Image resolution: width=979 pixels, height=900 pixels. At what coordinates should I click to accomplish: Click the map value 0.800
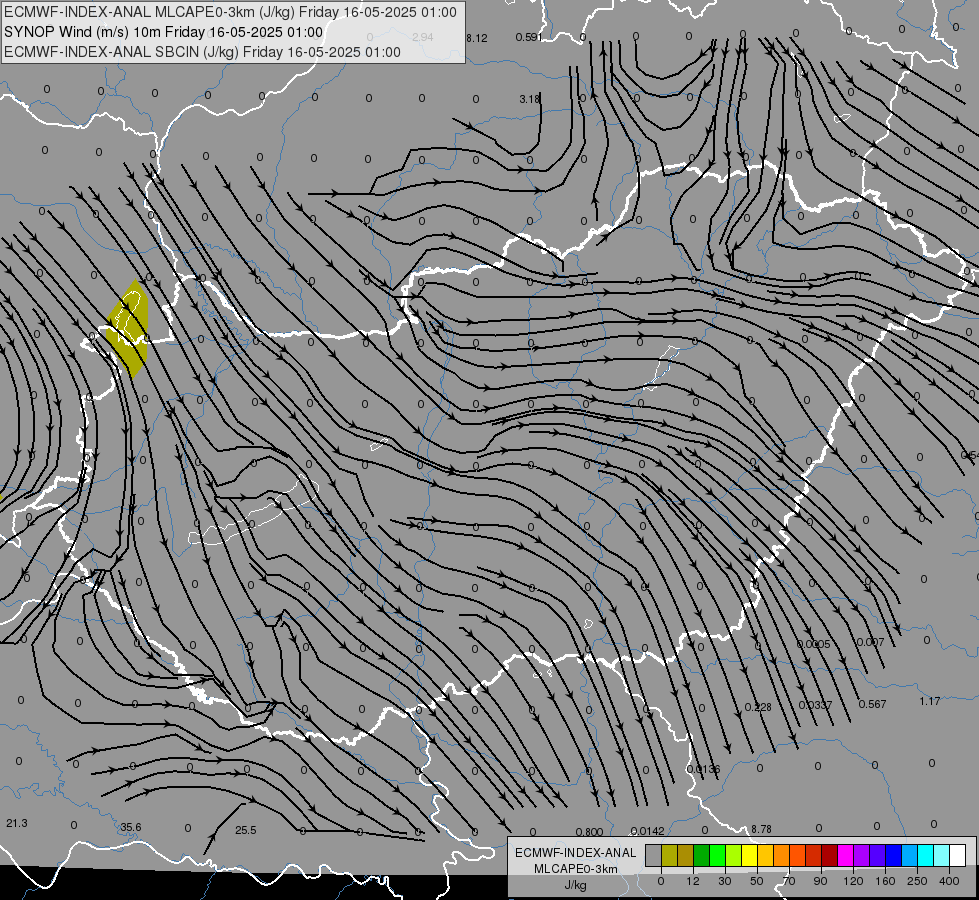point(589,832)
